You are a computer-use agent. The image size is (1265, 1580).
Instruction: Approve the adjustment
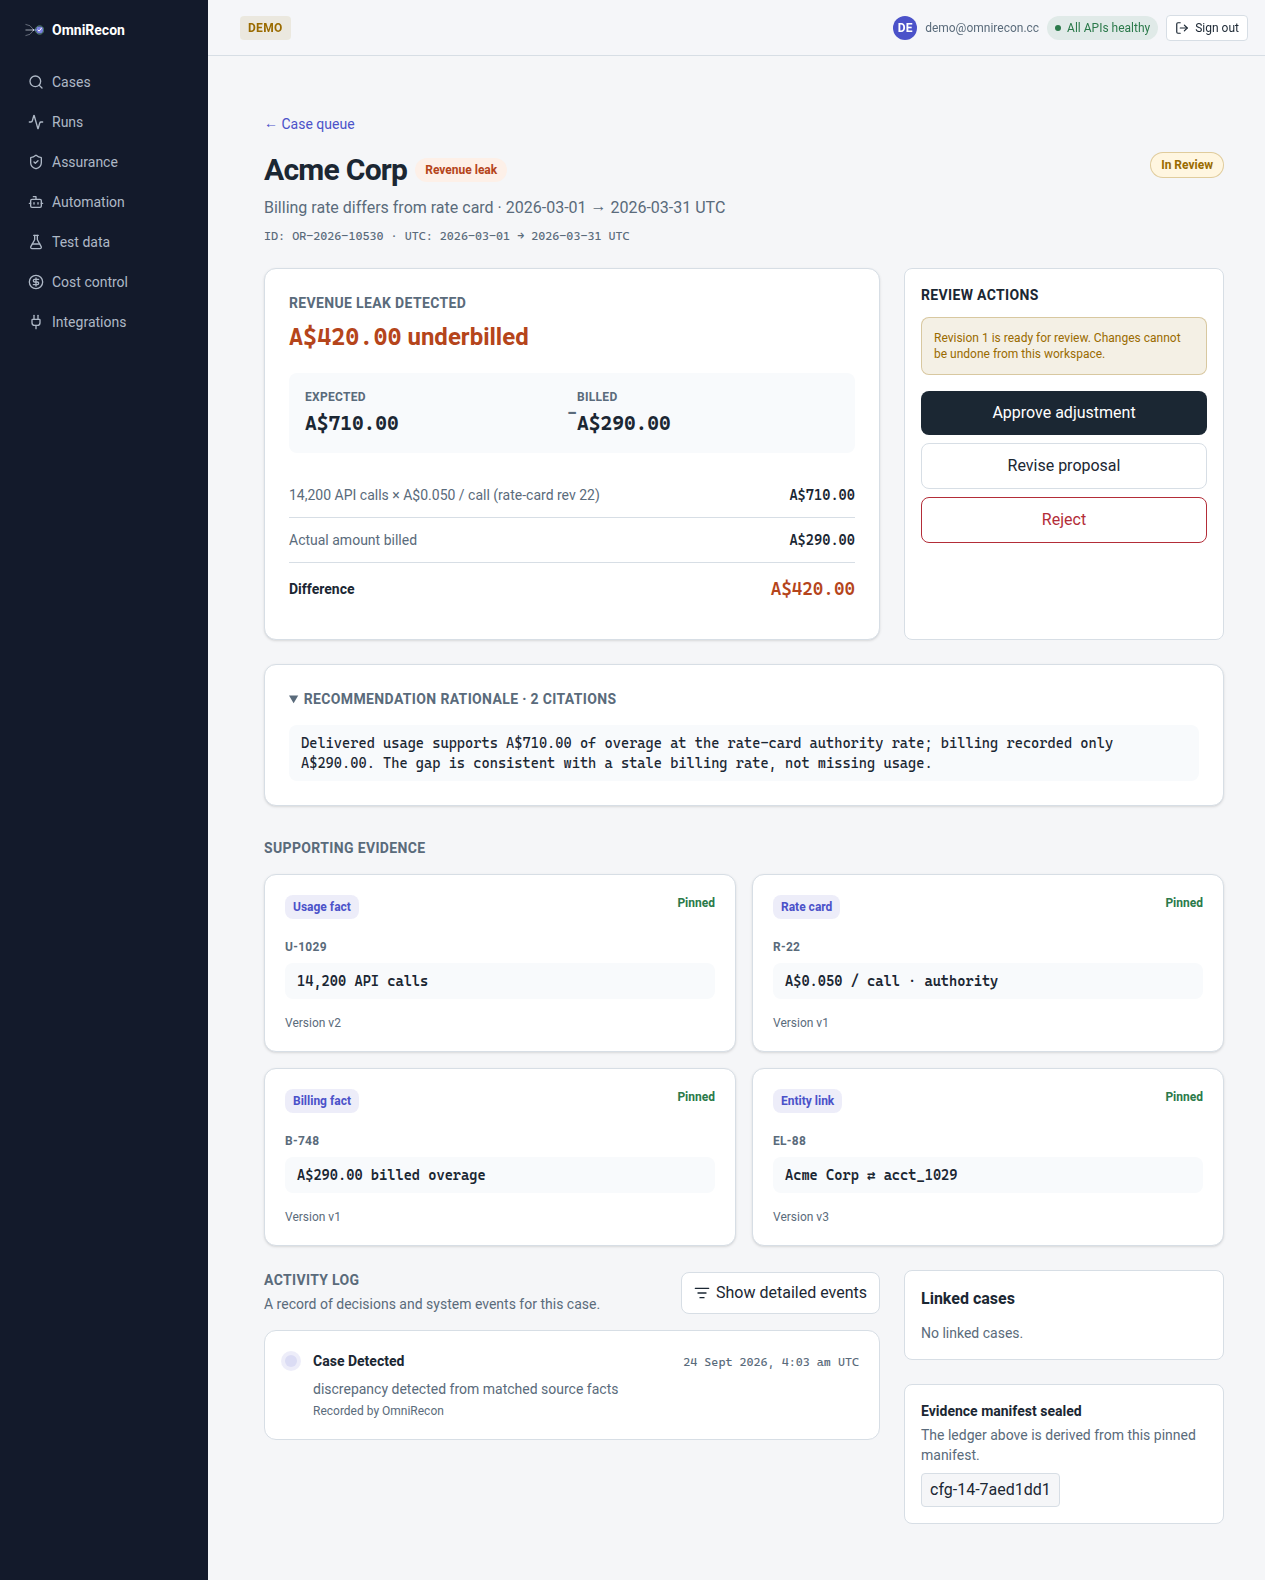pos(1064,413)
